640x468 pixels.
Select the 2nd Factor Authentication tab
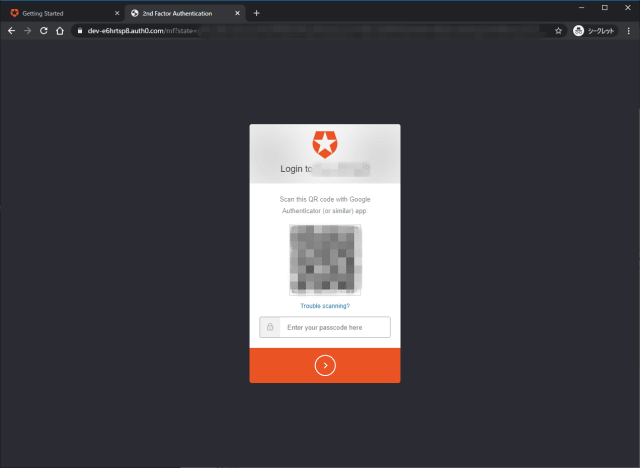(184, 13)
